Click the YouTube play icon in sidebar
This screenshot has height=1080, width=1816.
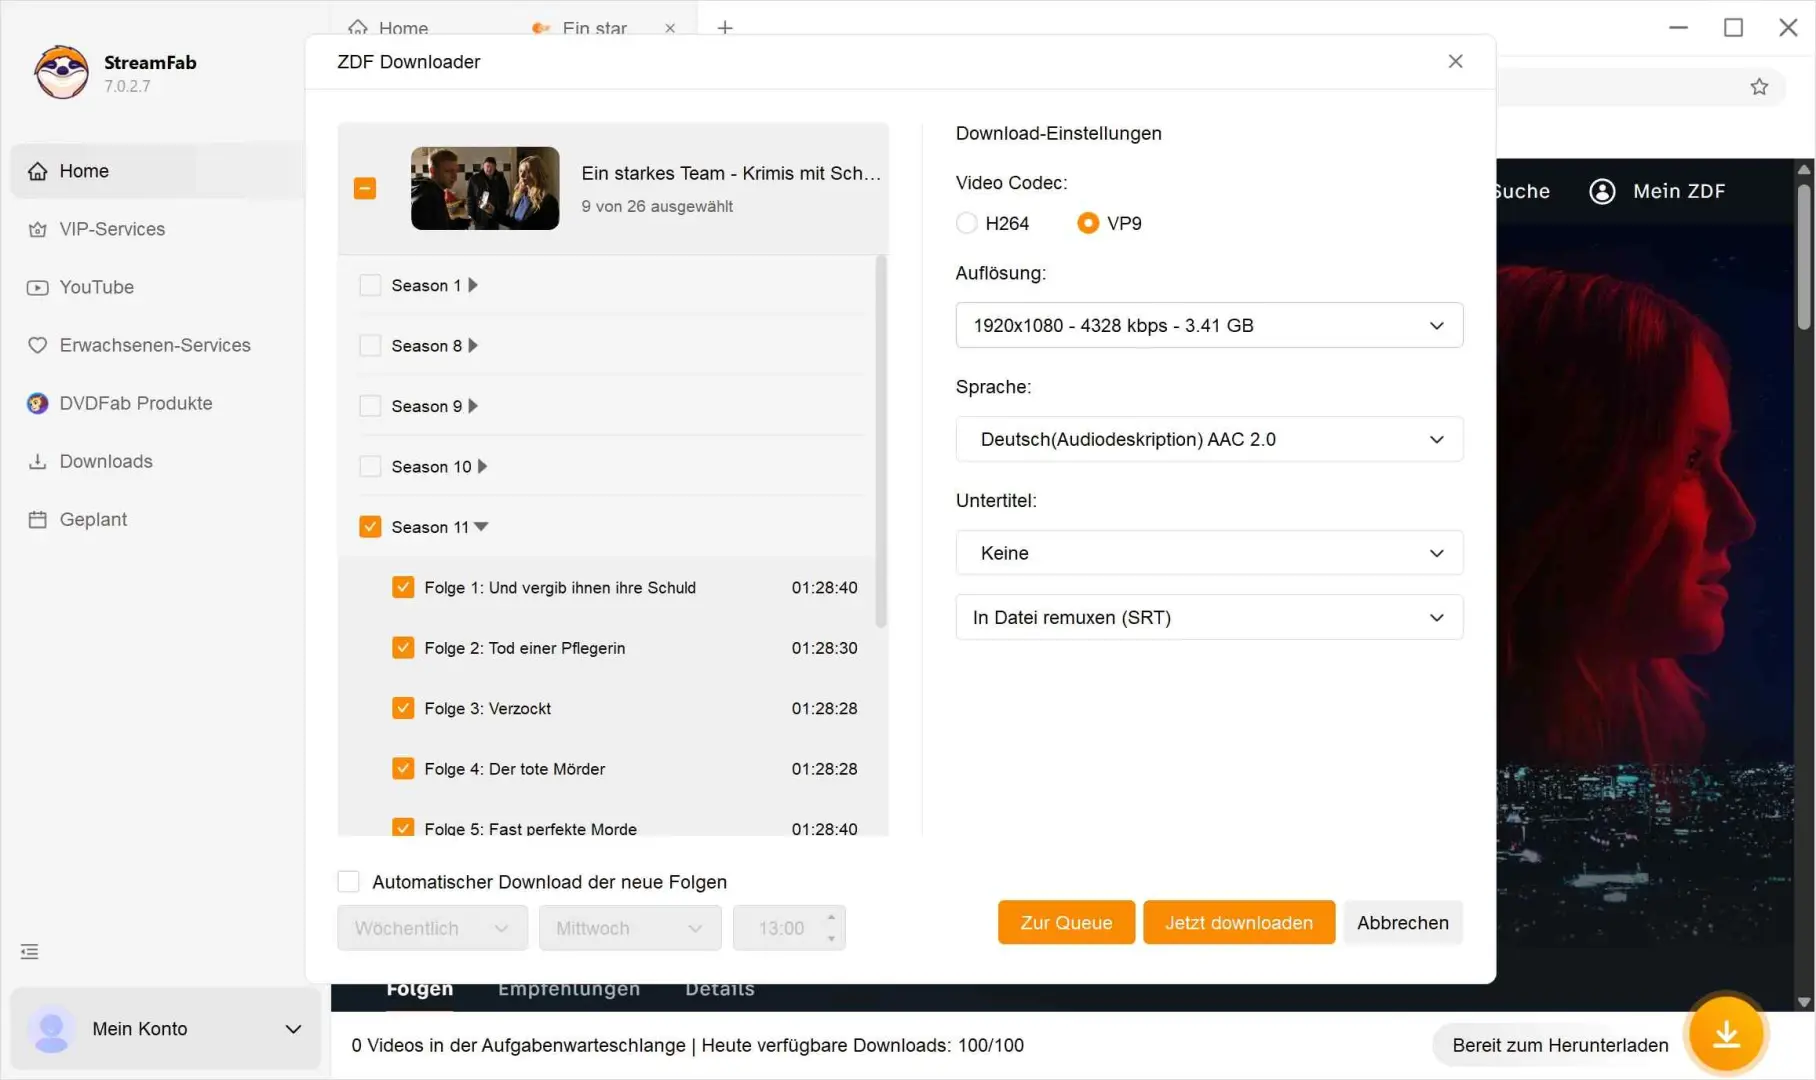point(37,287)
